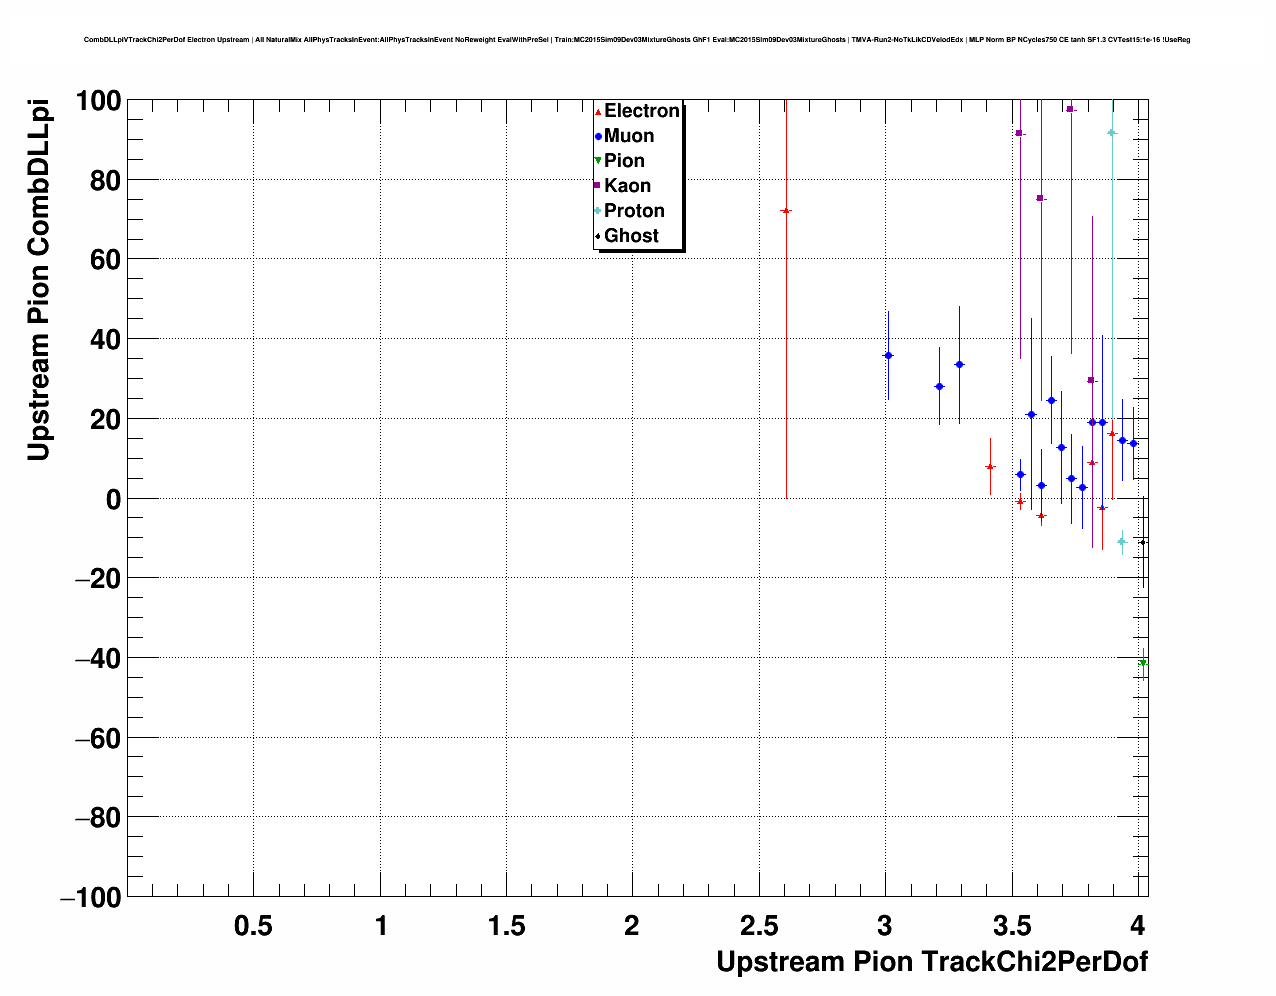Click the y-axis tick label 0

tap(114, 499)
